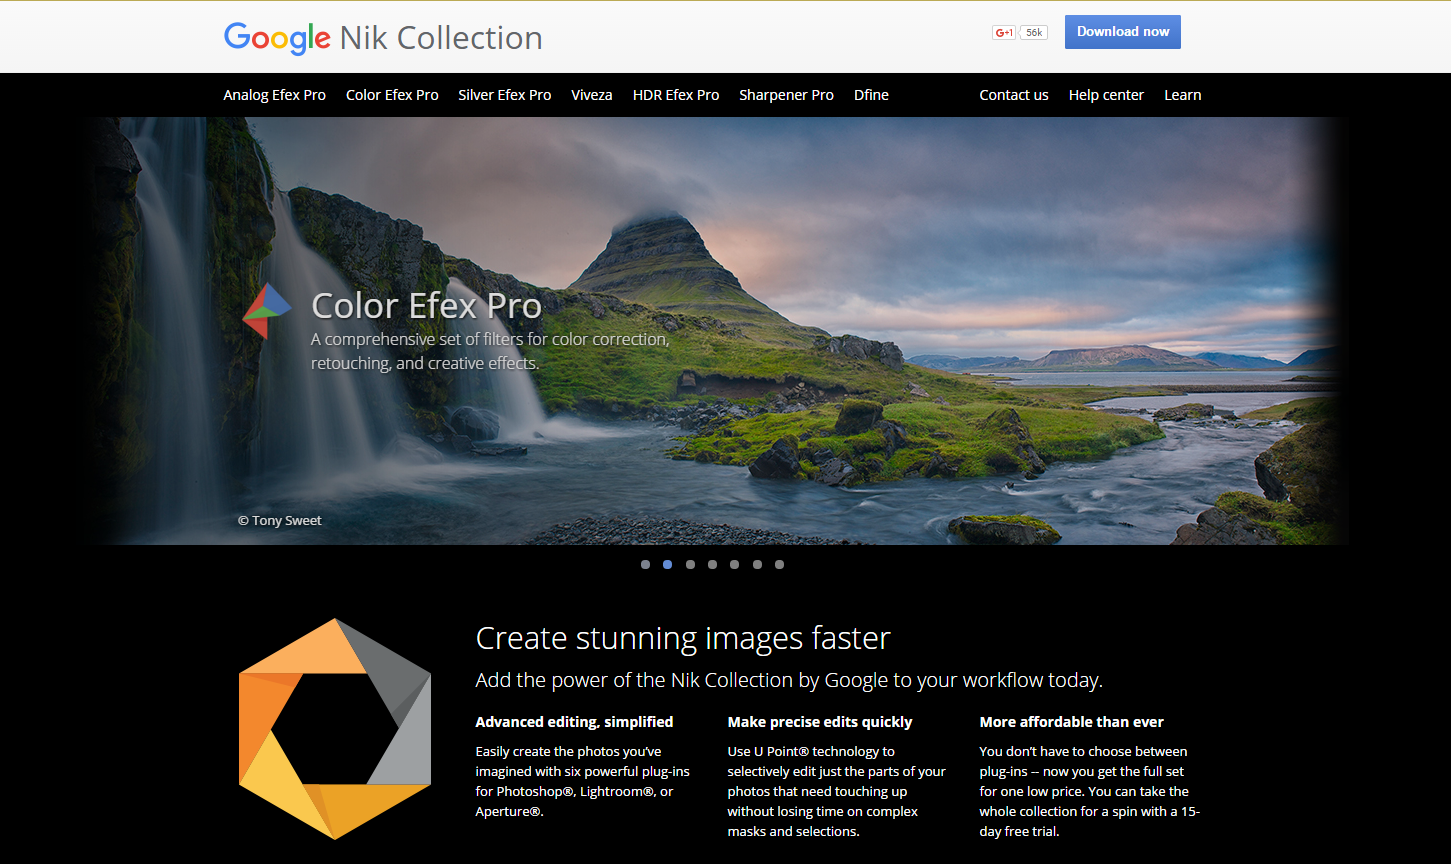Click the 56k share counter

[x=1033, y=31]
